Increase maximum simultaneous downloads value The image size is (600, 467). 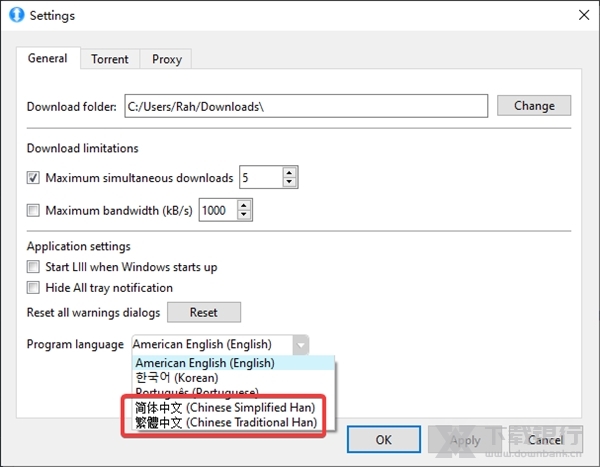click(290, 172)
